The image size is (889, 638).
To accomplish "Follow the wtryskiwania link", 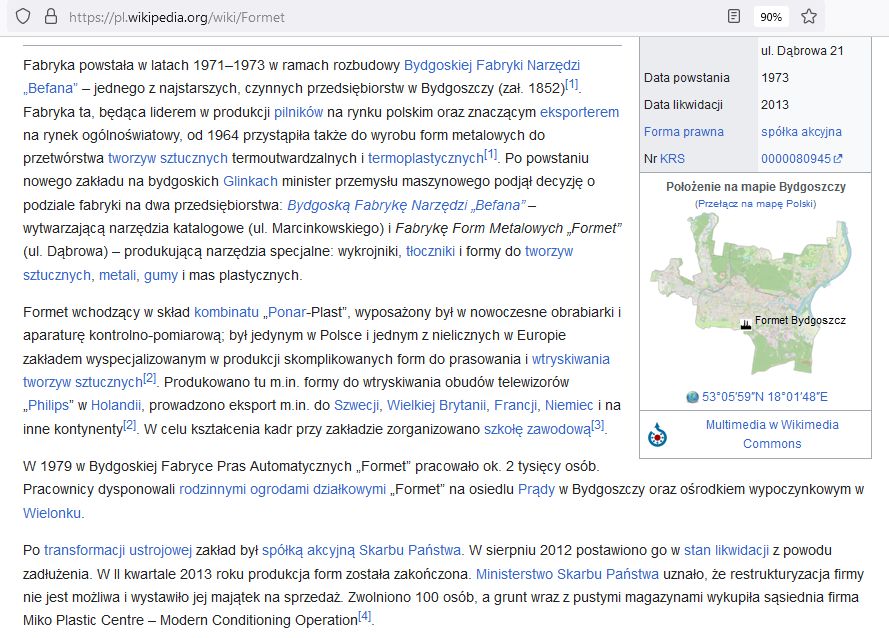I will tap(570, 359).
